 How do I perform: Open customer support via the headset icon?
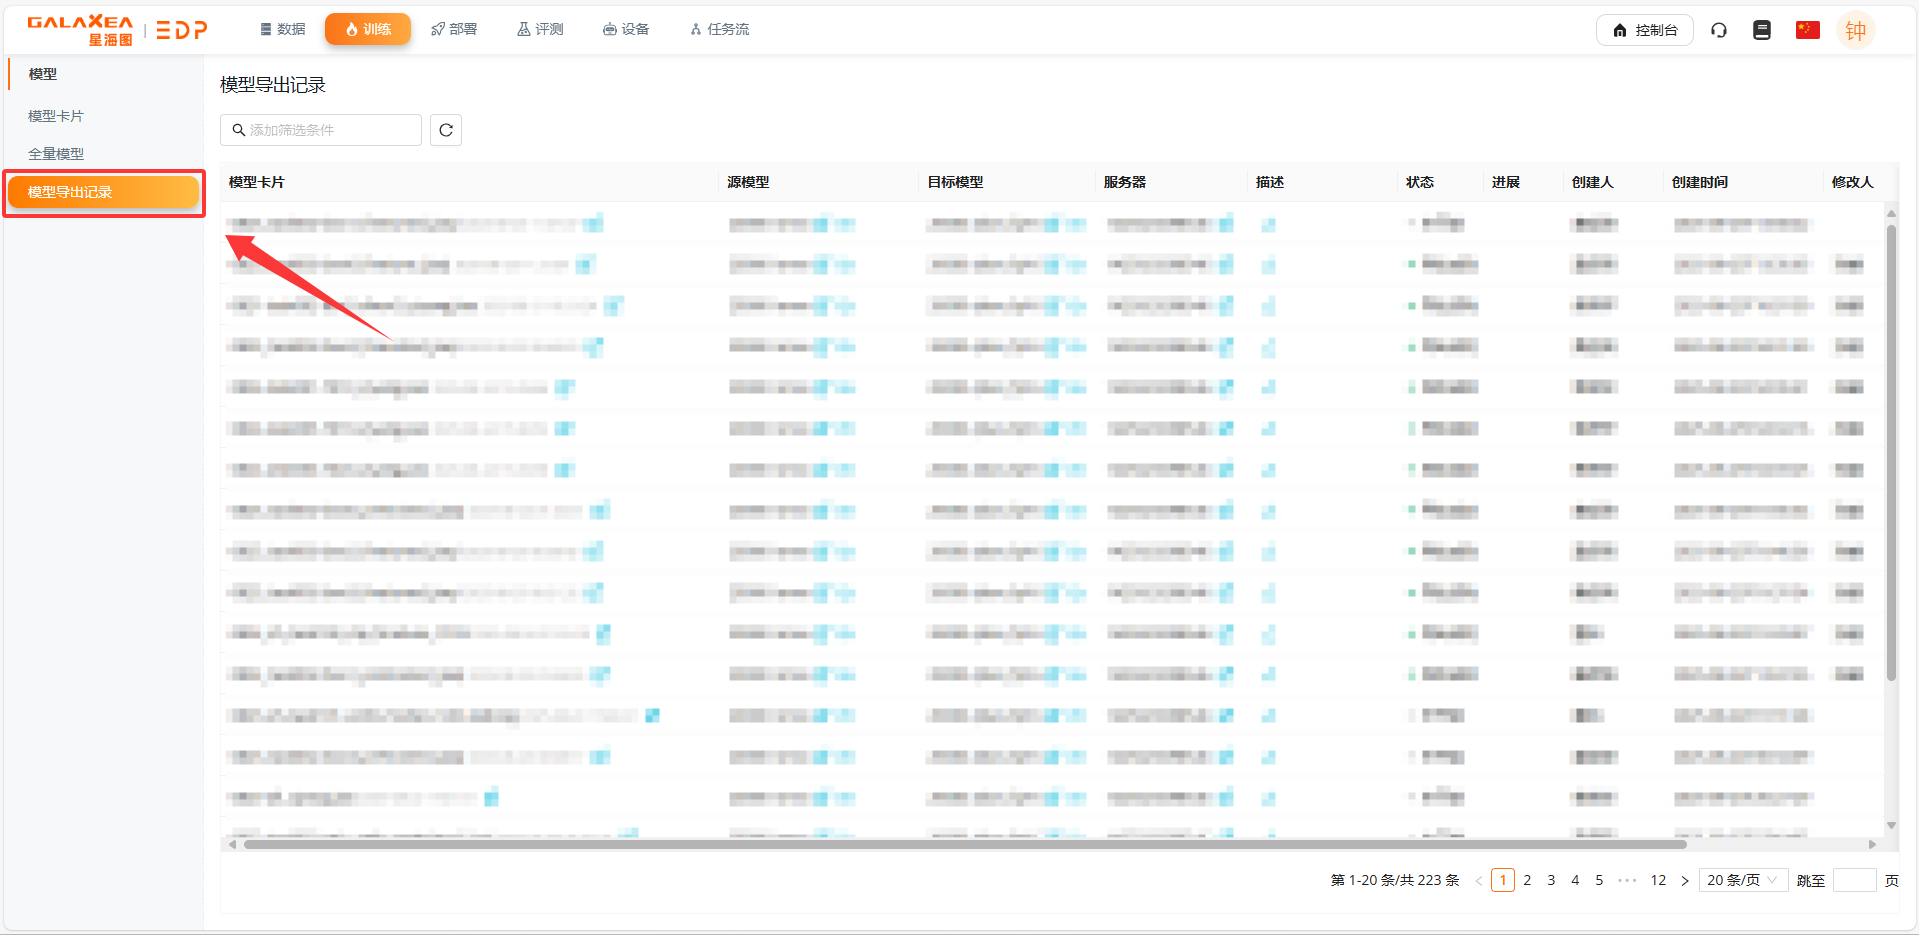click(1719, 30)
